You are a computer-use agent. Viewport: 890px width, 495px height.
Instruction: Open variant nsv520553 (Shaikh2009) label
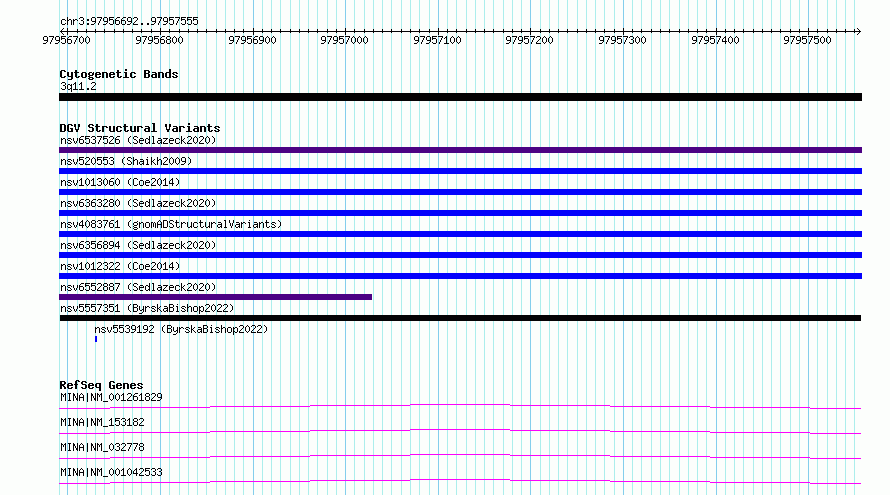click(x=126, y=161)
